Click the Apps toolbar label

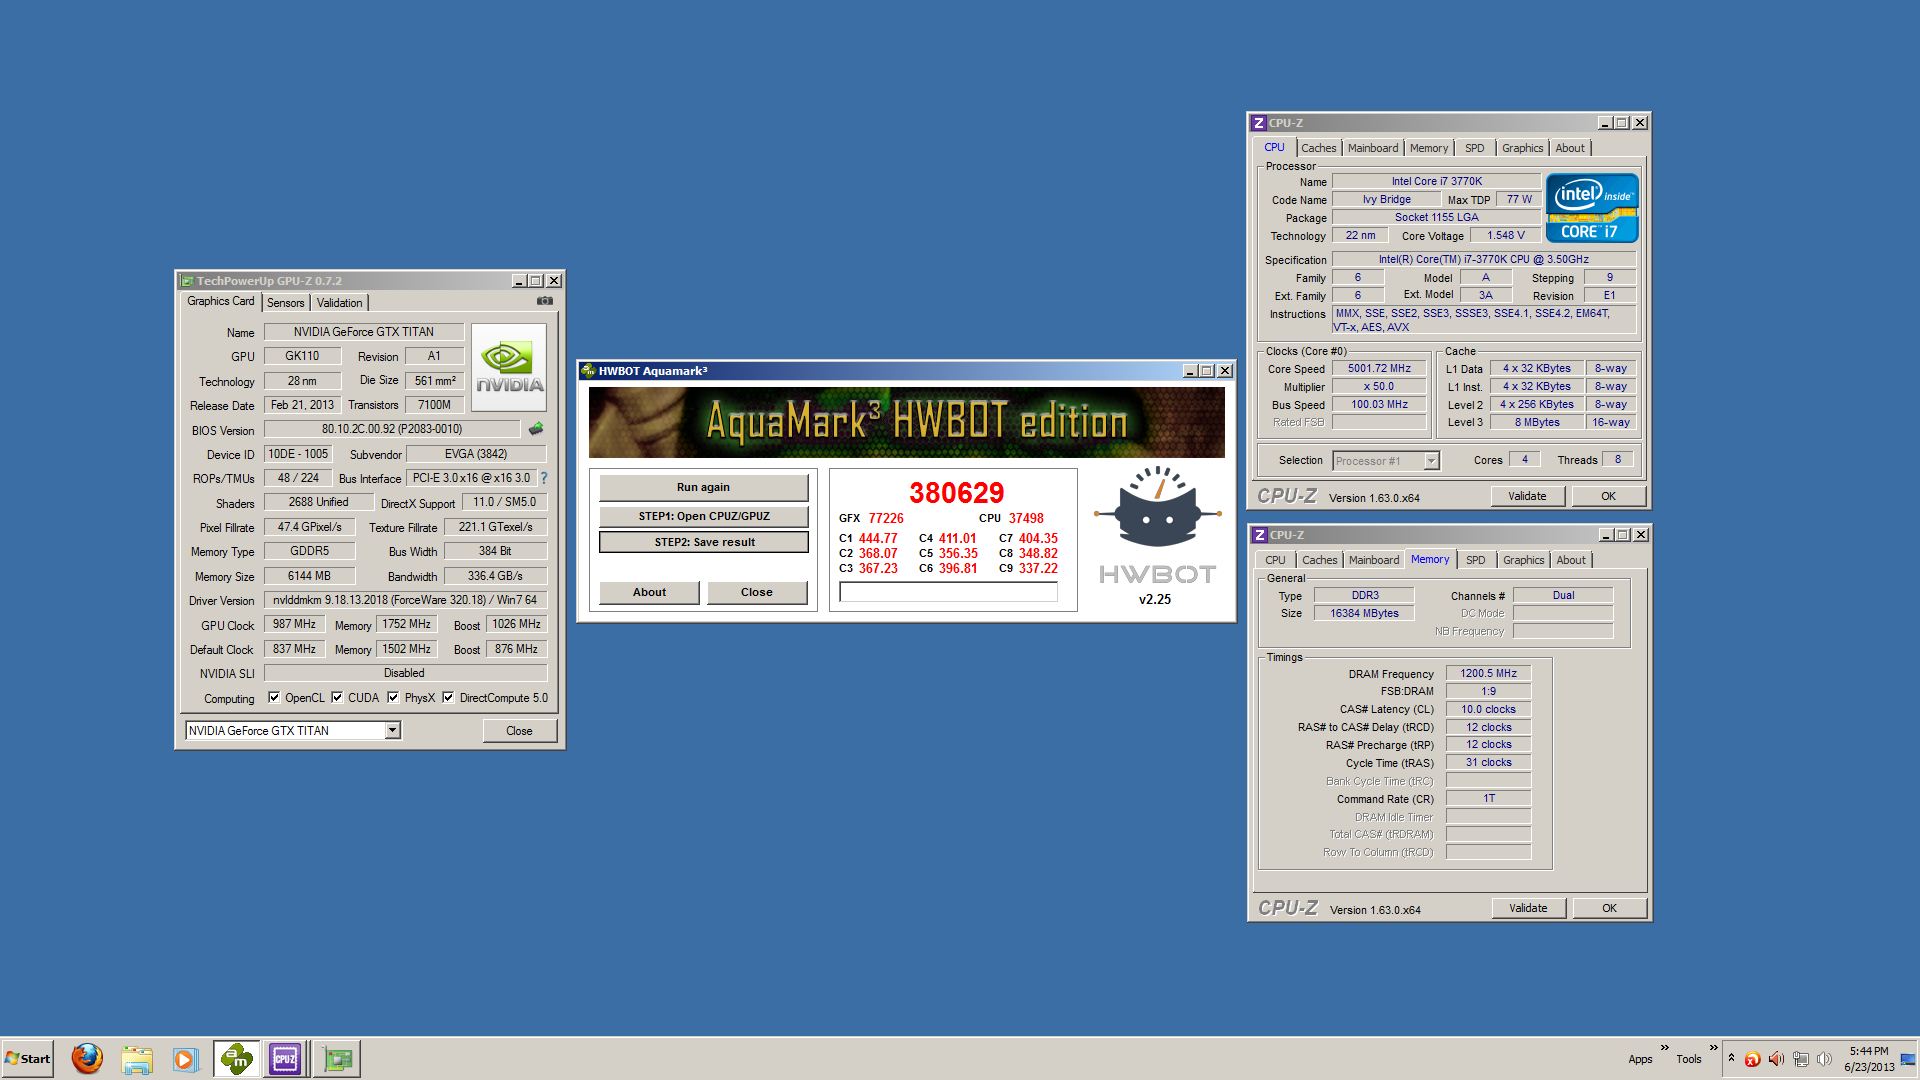(1640, 1059)
